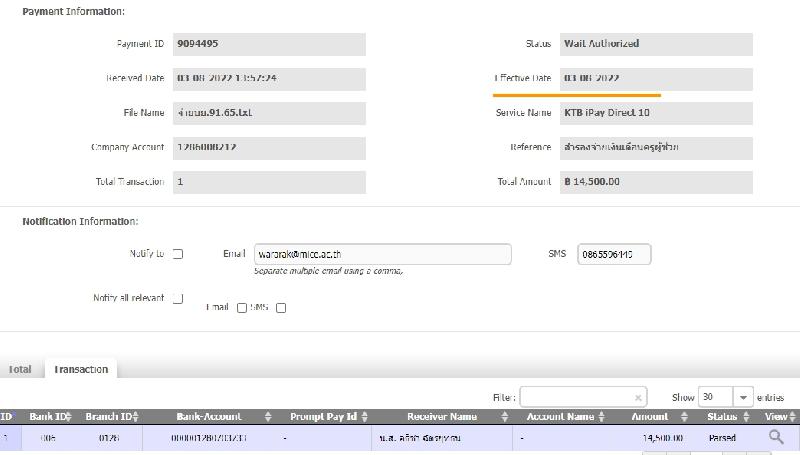This screenshot has height=455, width=800.
Task: Tick the Notify all relevant checkbox
Action: 178,298
